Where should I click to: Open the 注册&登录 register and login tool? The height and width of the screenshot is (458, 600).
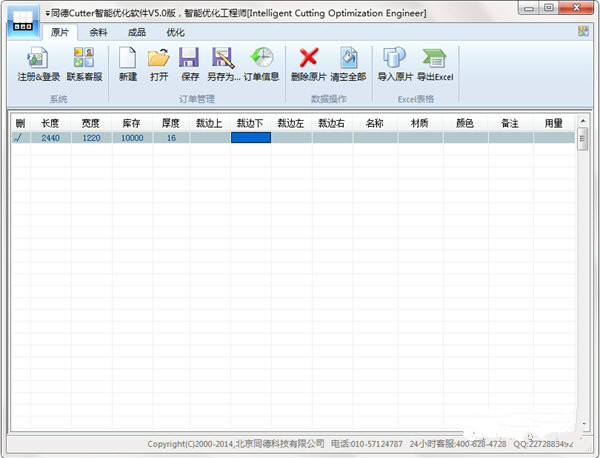pos(38,64)
